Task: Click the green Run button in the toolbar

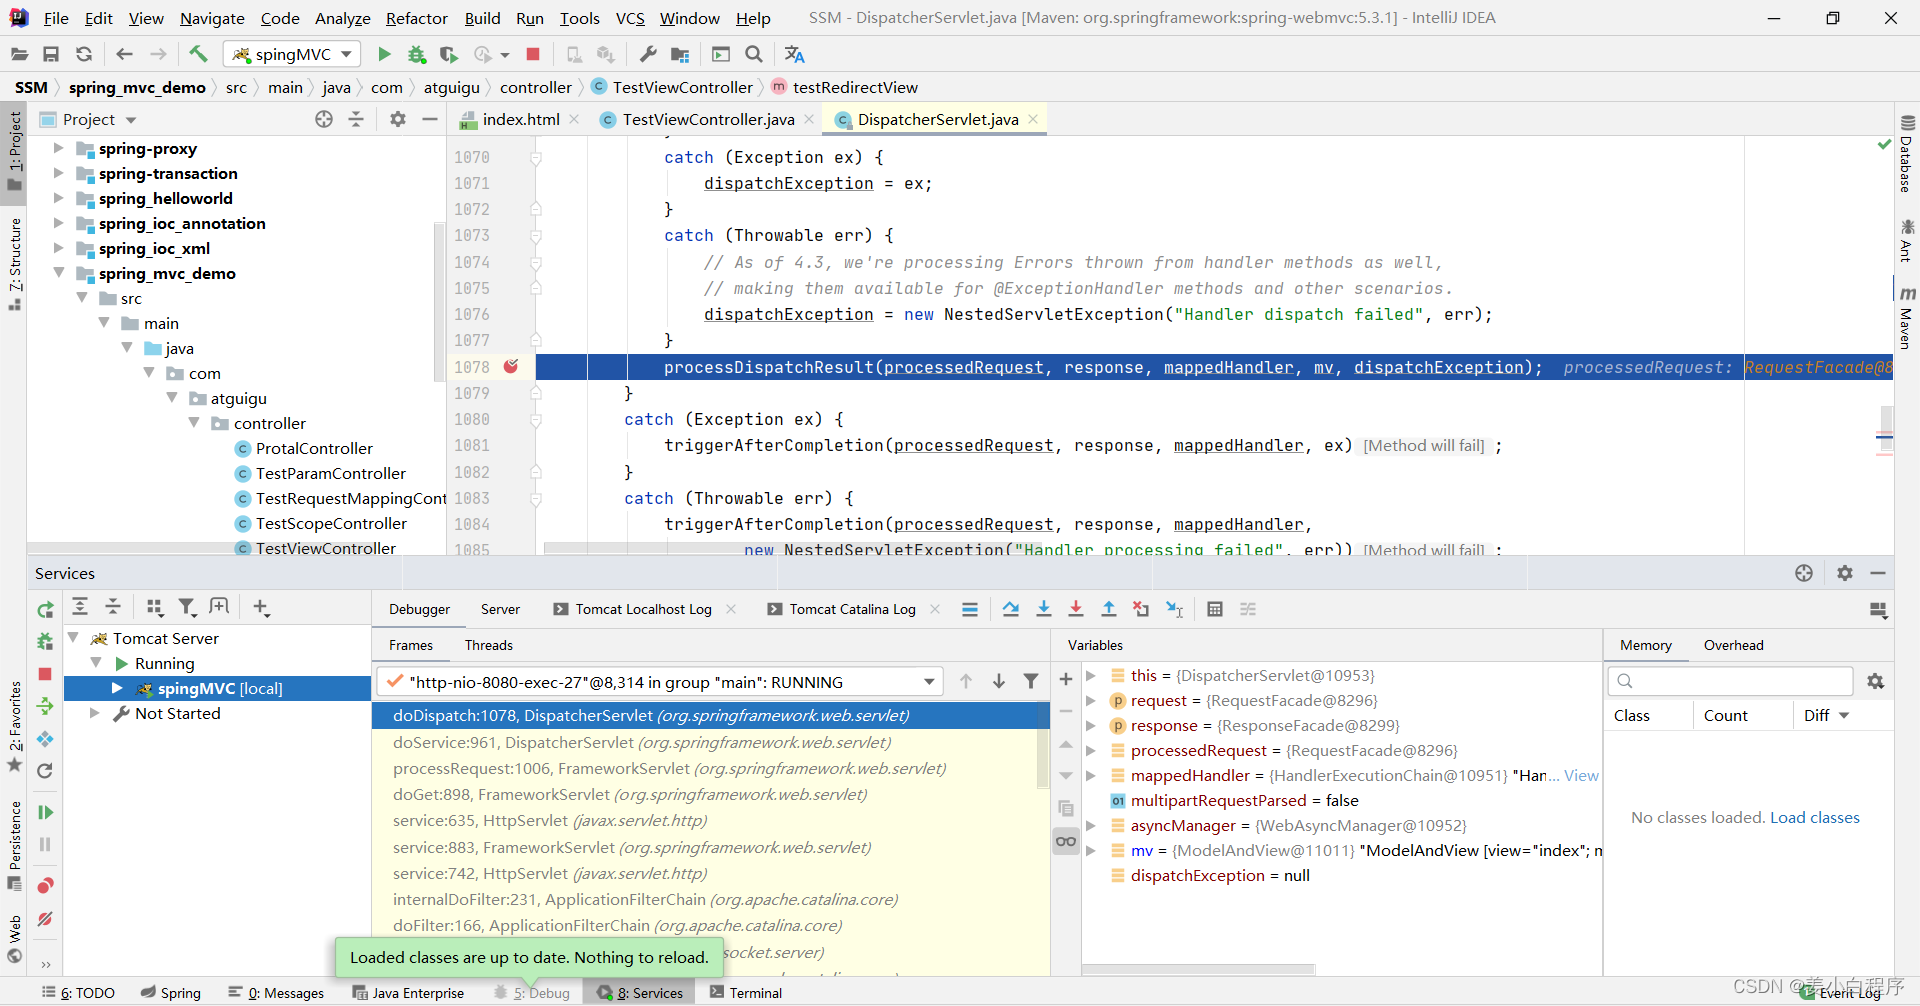Action: point(384,54)
